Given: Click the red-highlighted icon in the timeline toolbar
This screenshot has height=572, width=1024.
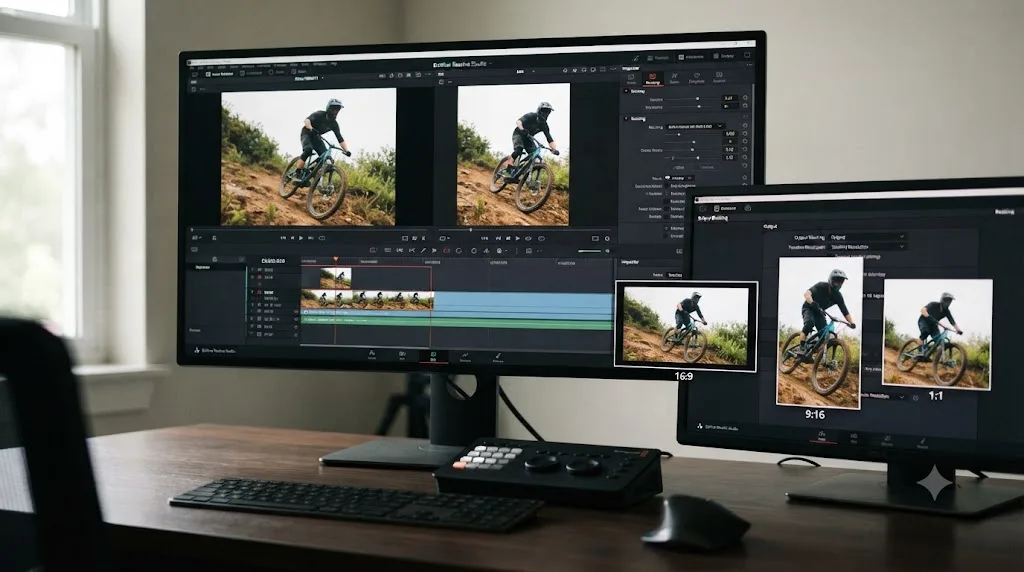Looking at the screenshot, I should click(447, 250).
